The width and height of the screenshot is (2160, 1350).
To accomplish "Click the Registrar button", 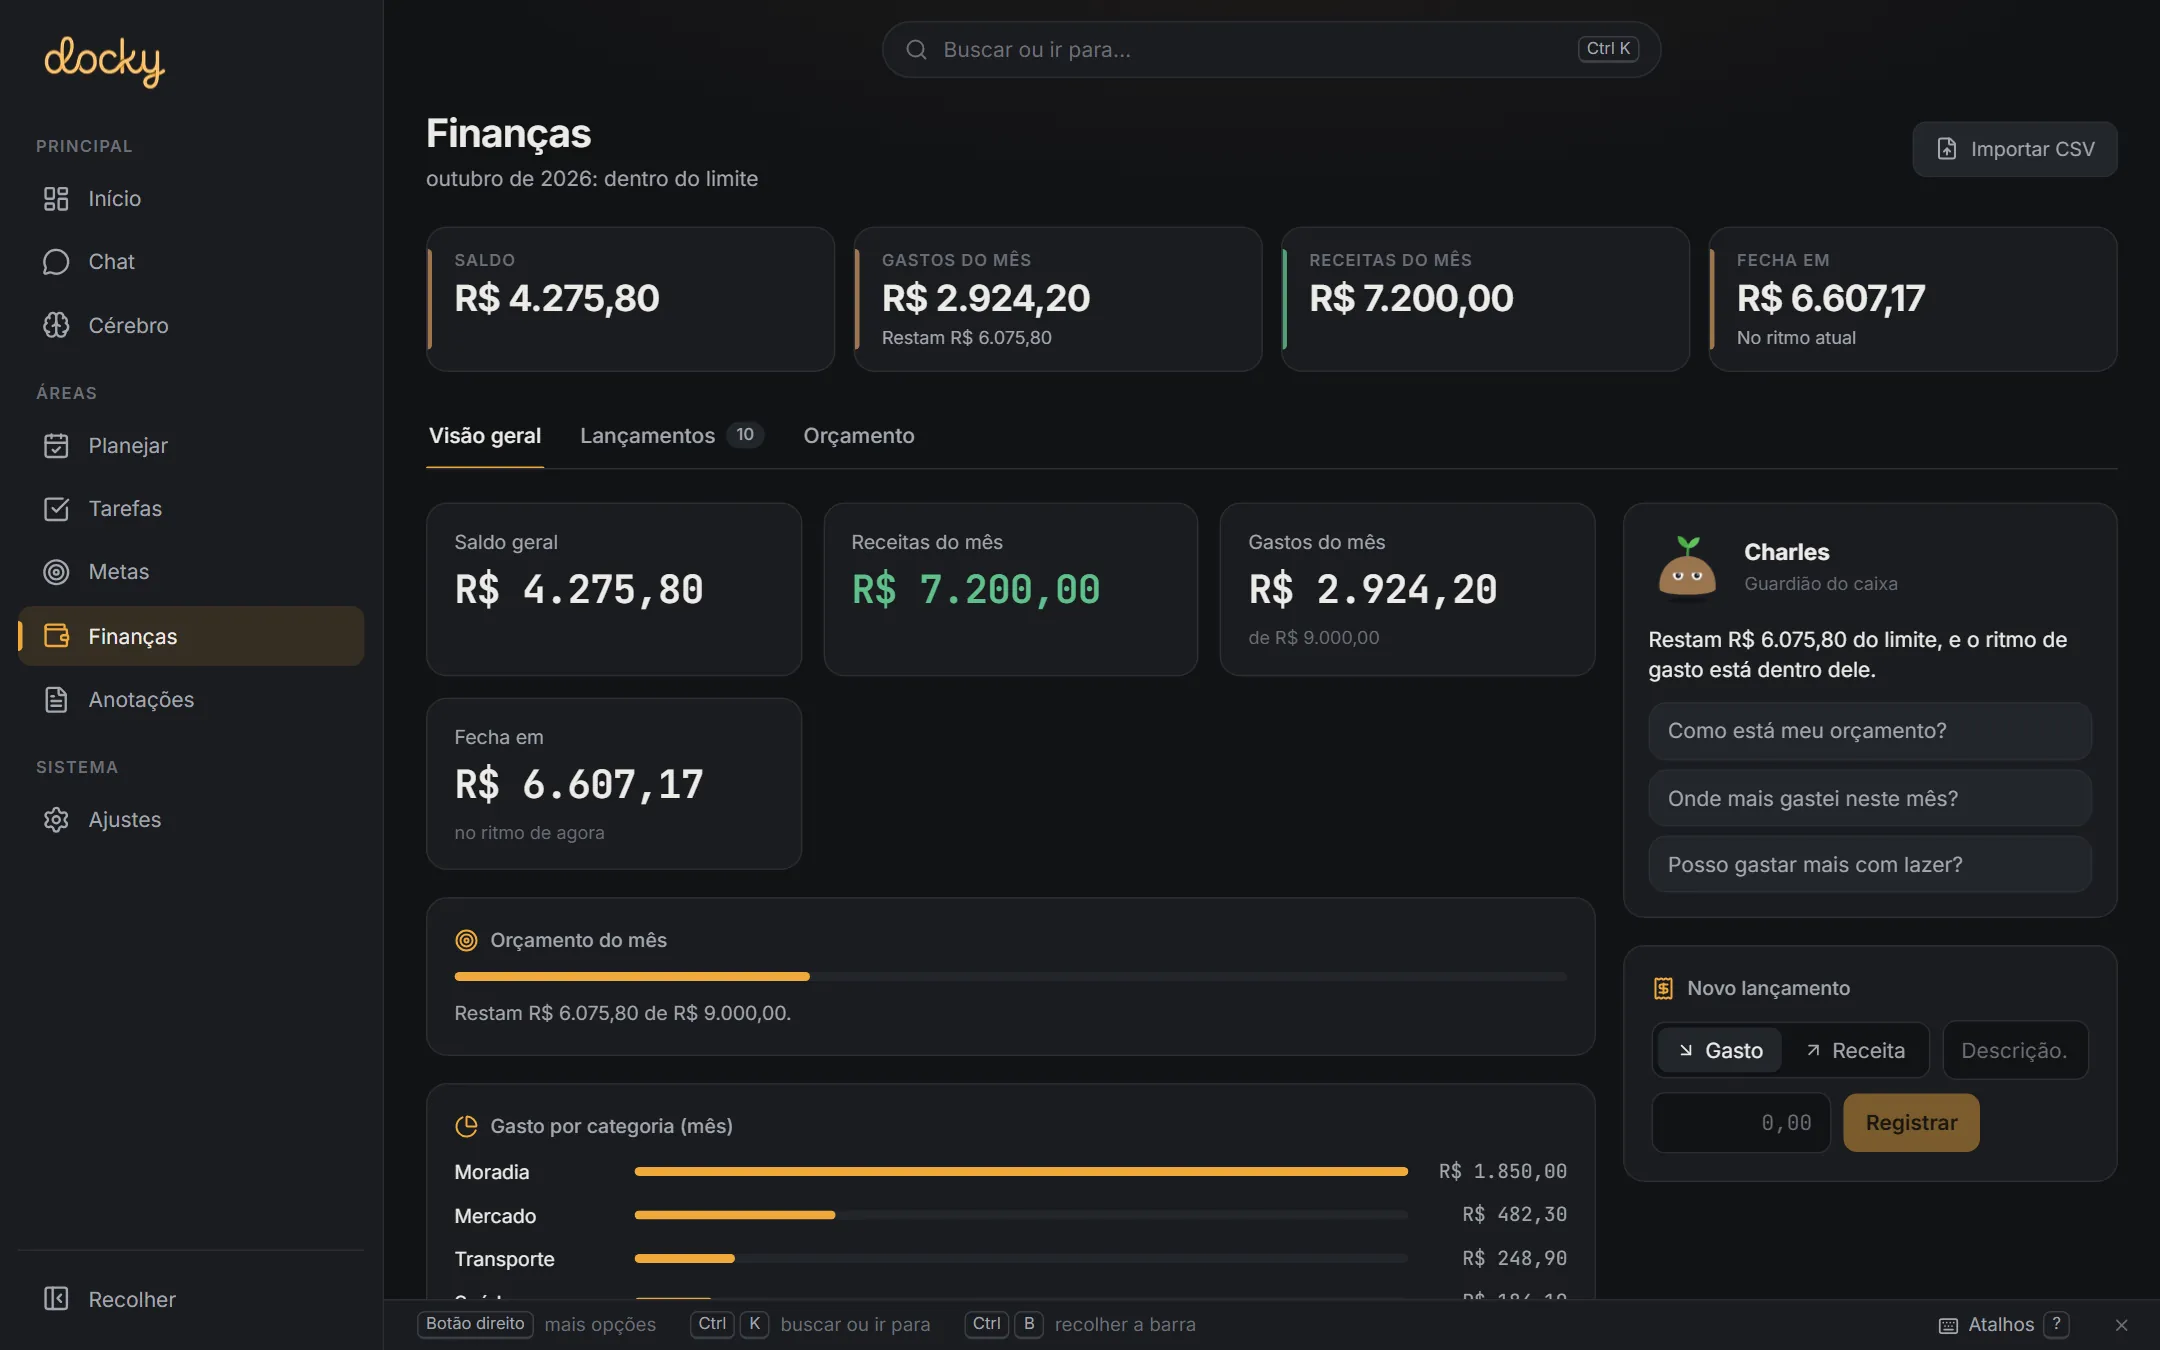I will click(x=1911, y=1123).
